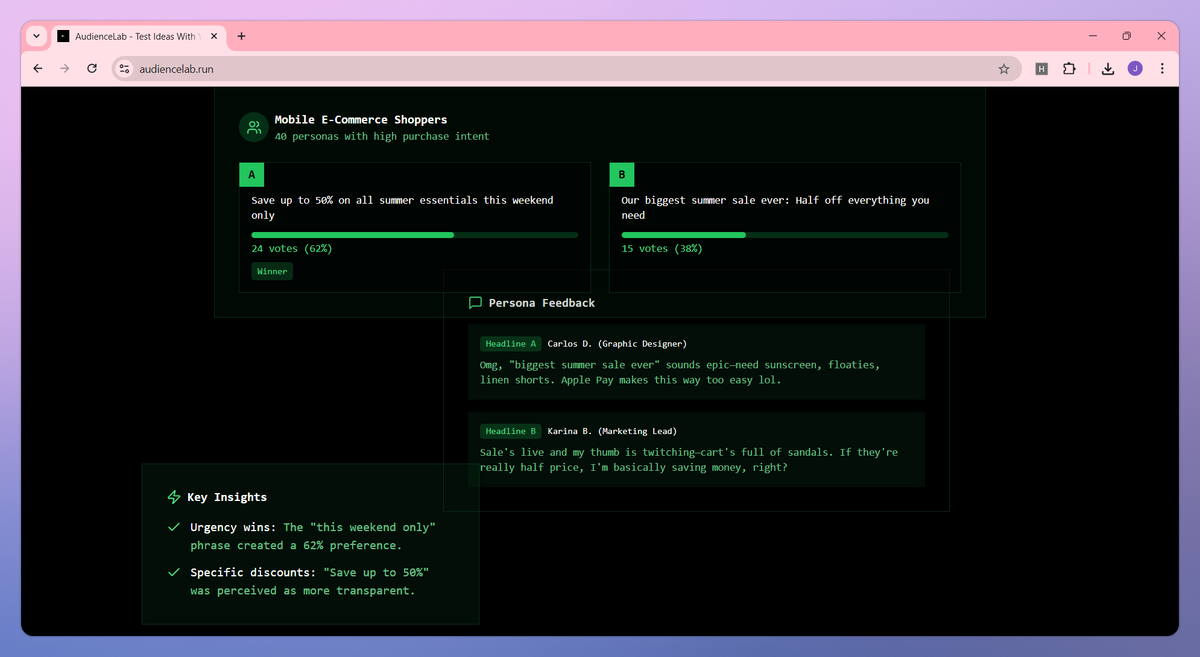This screenshot has height=657, width=1200.
Task: Select the green B variant badge
Action: (x=622, y=175)
